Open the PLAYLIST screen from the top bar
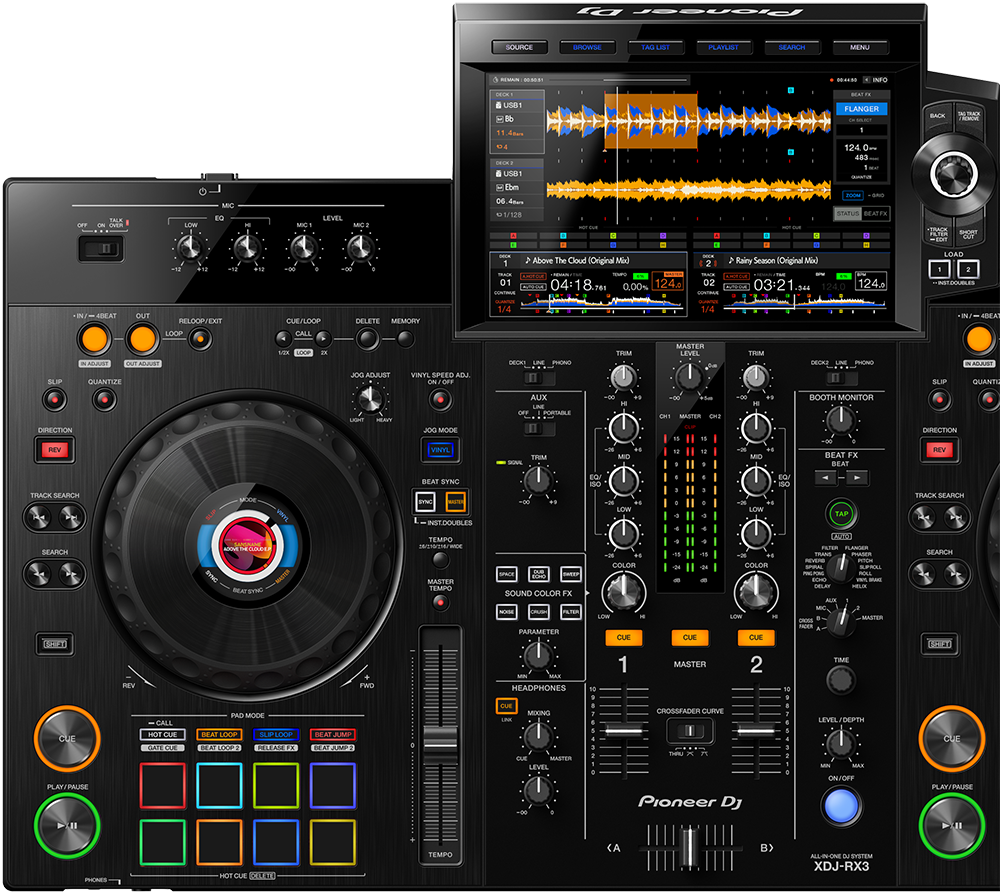Viewport: 1000px width, 894px height. click(x=723, y=46)
